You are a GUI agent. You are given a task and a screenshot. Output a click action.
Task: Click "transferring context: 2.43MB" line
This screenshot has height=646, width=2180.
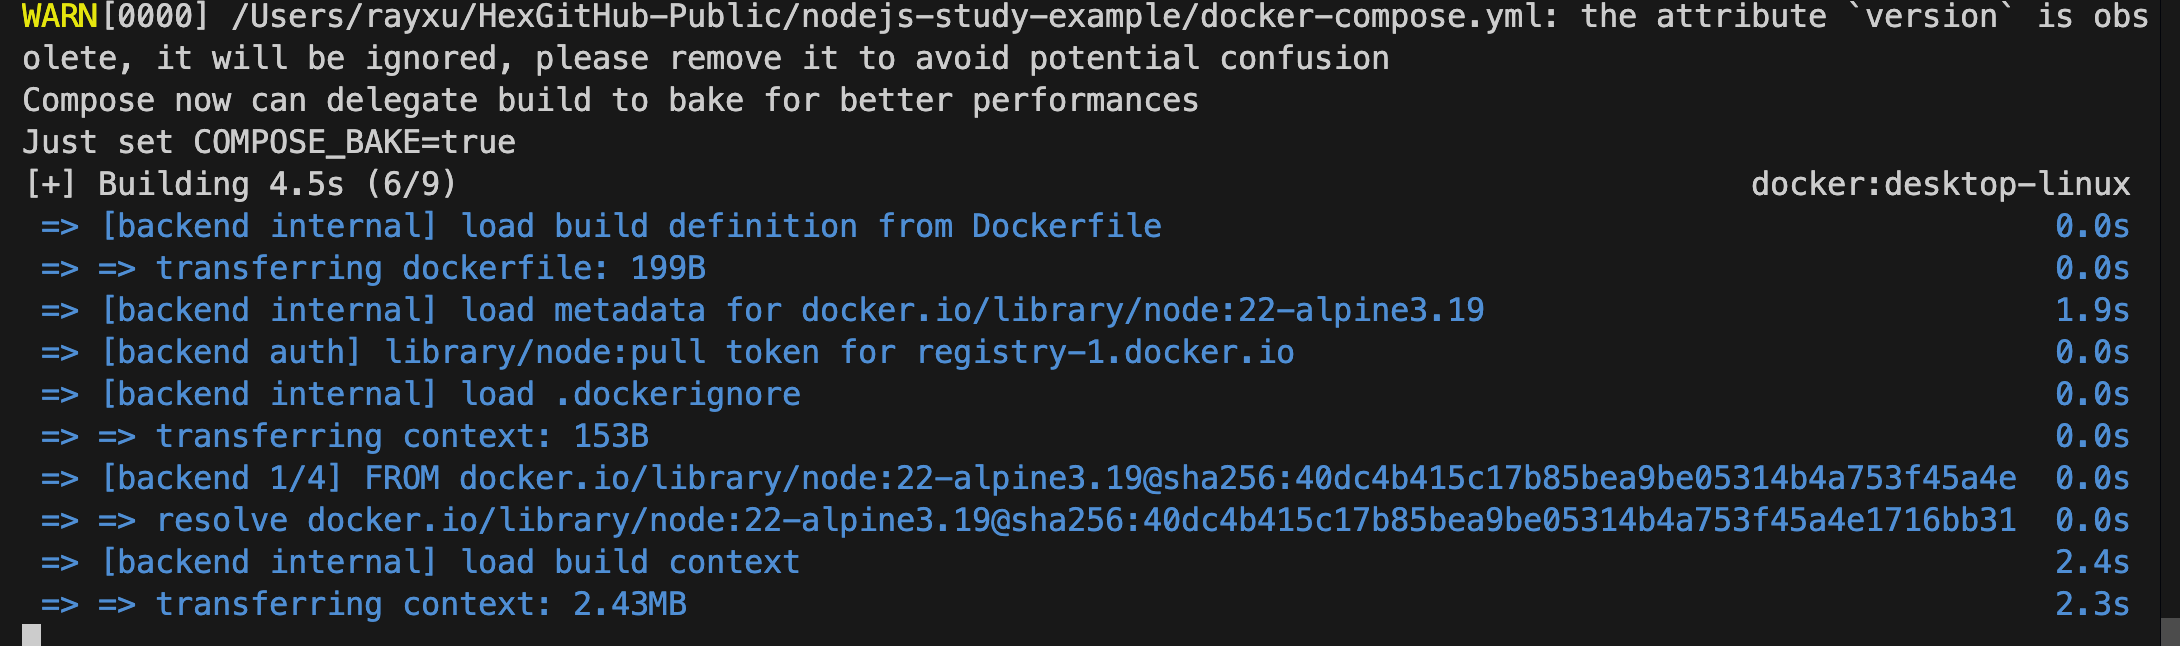click(x=421, y=605)
